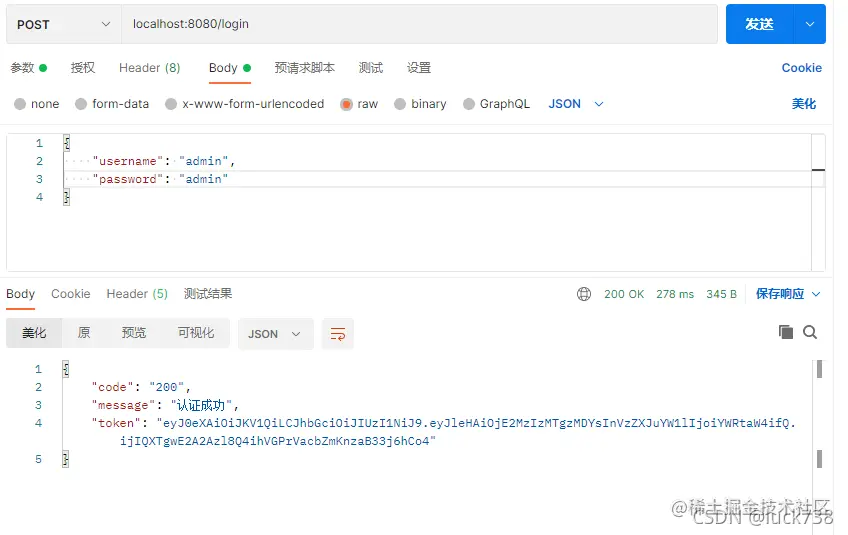Click 美化 beautify link in request body
848x535 pixels.
point(804,104)
